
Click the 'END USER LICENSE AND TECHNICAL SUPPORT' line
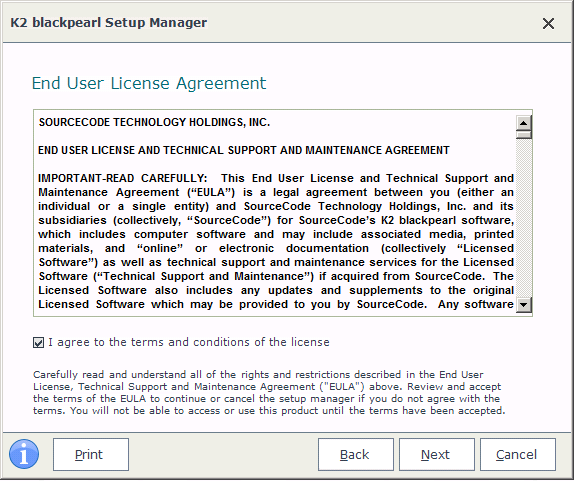coord(244,150)
